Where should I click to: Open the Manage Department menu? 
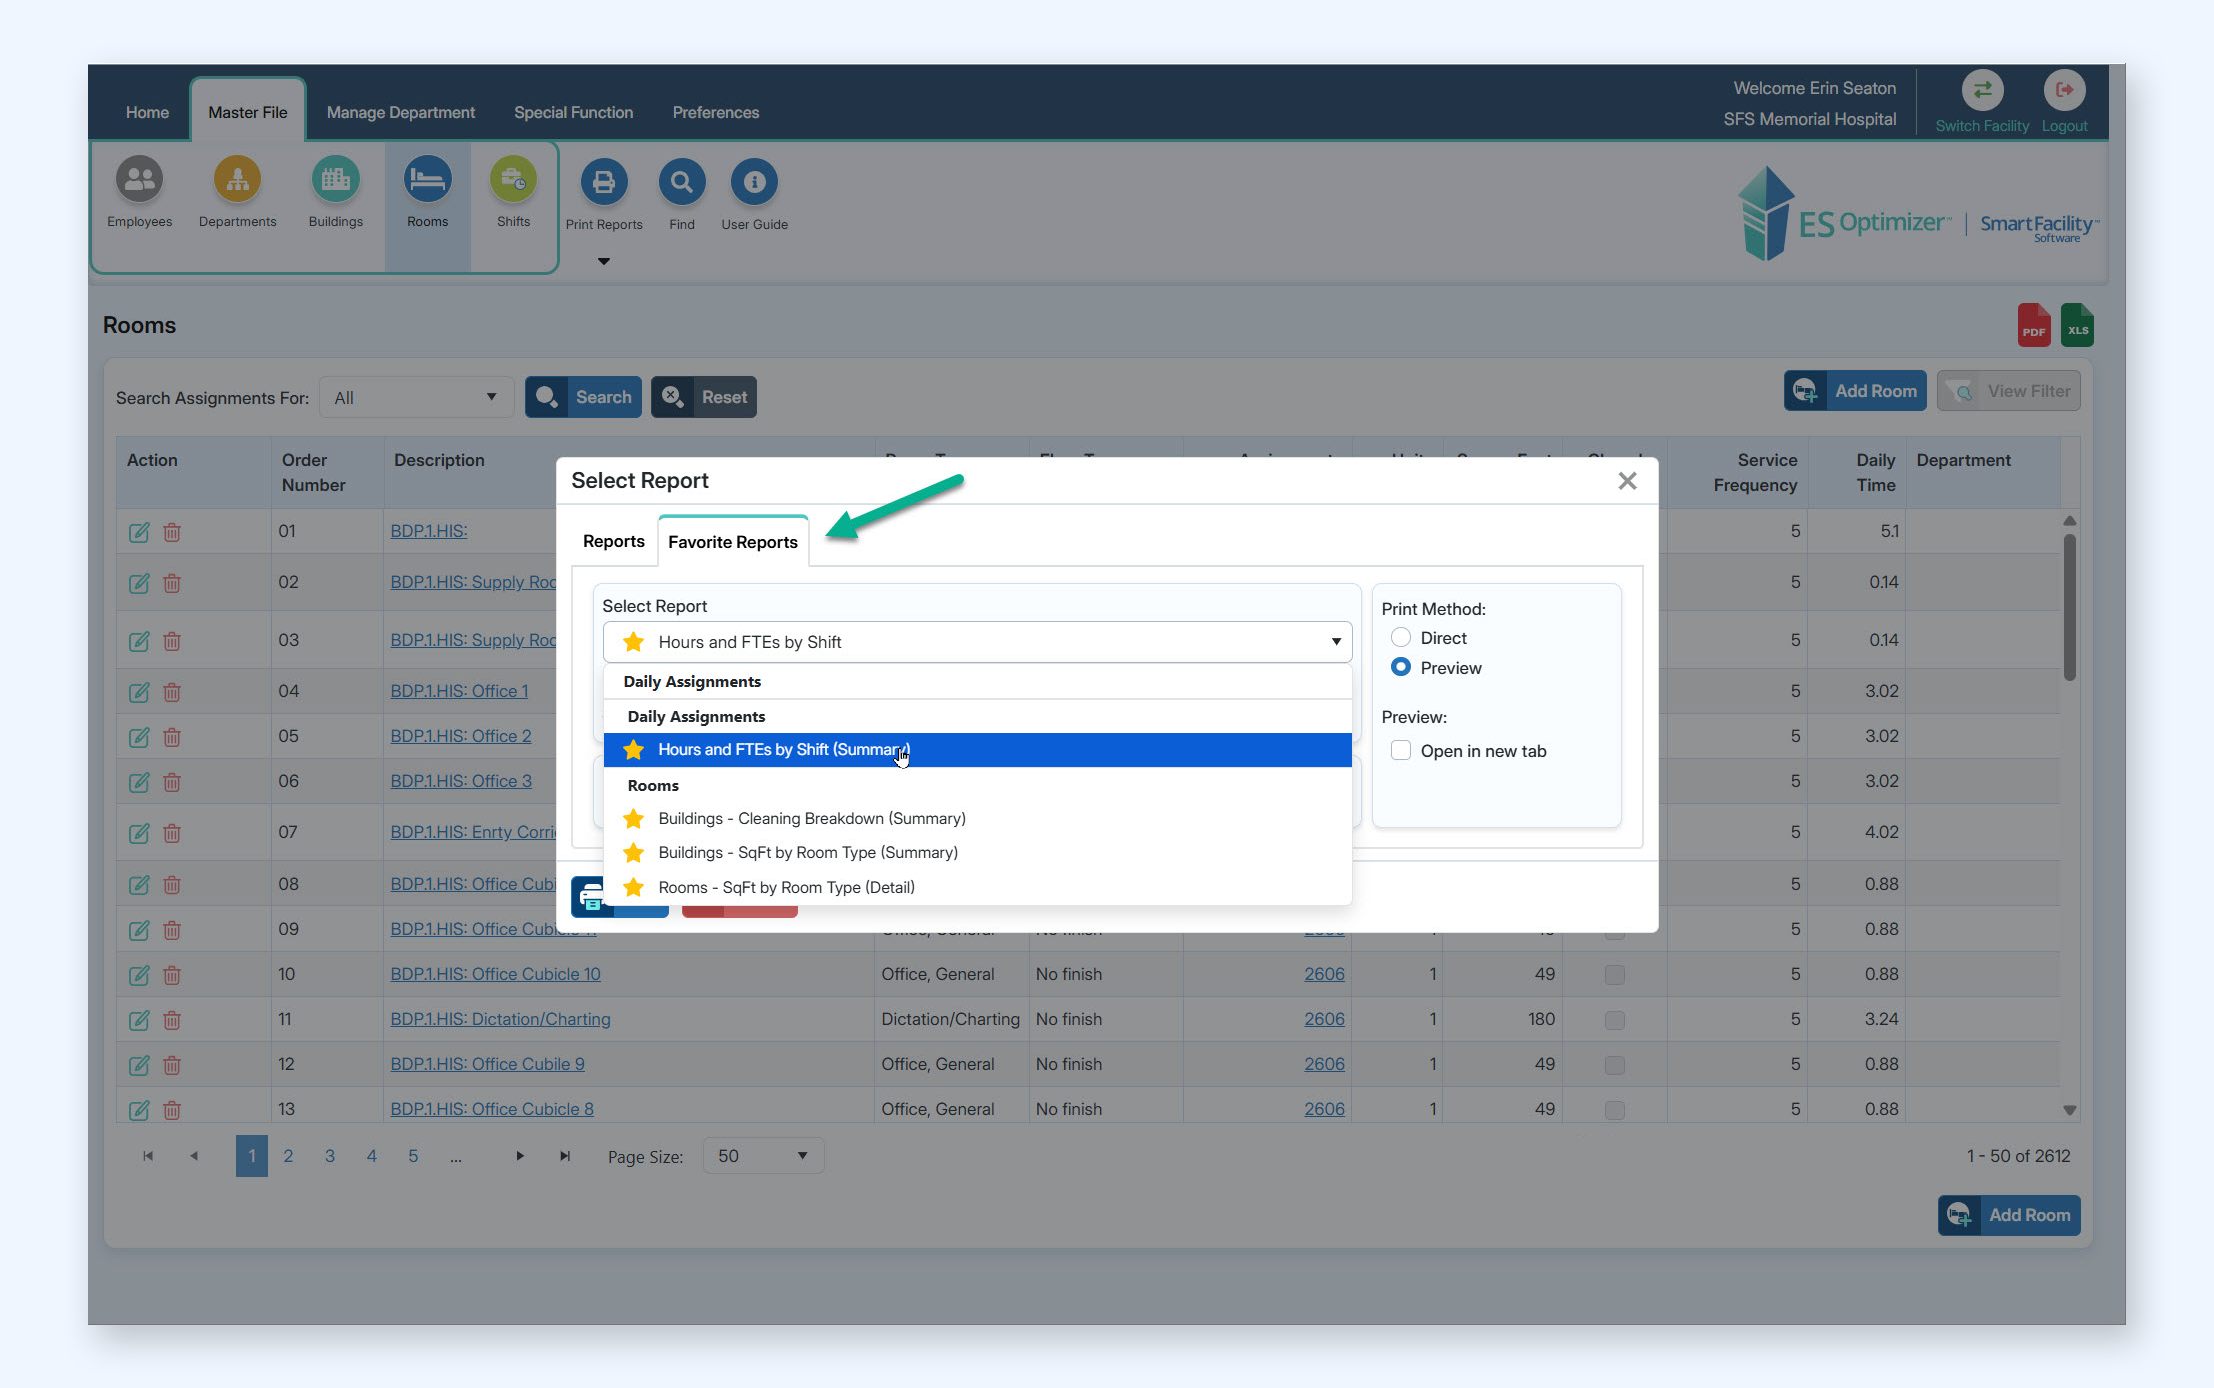[400, 112]
